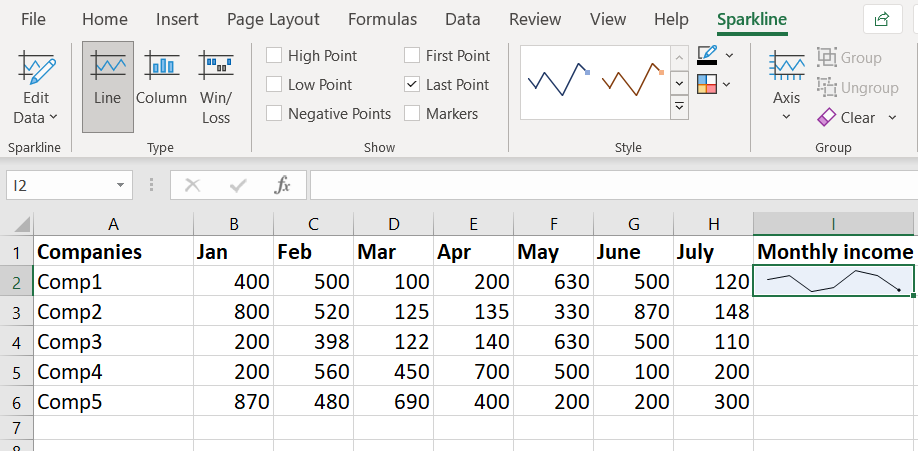Open the Sparkline Color pen picker
Screen dimensions: 918x451
point(707,55)
